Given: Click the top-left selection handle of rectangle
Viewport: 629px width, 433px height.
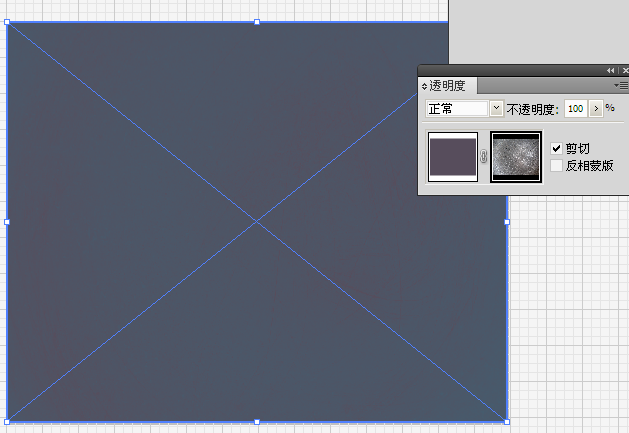Looking at the screenshot, I should click(7, 22).
